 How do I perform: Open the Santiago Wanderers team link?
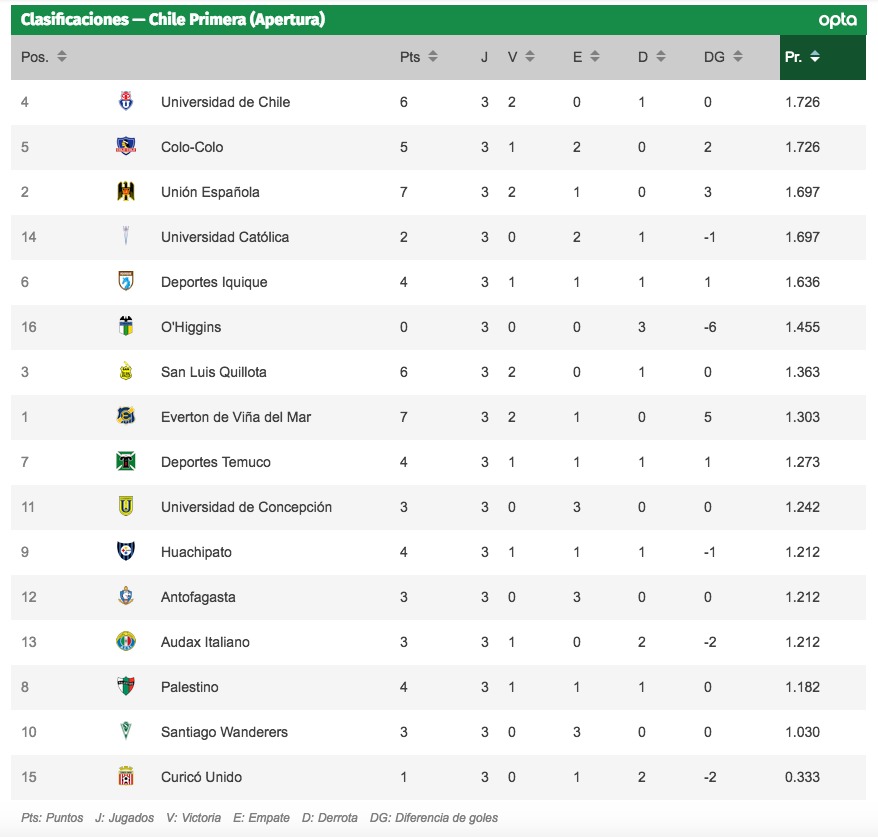[224, 732]
